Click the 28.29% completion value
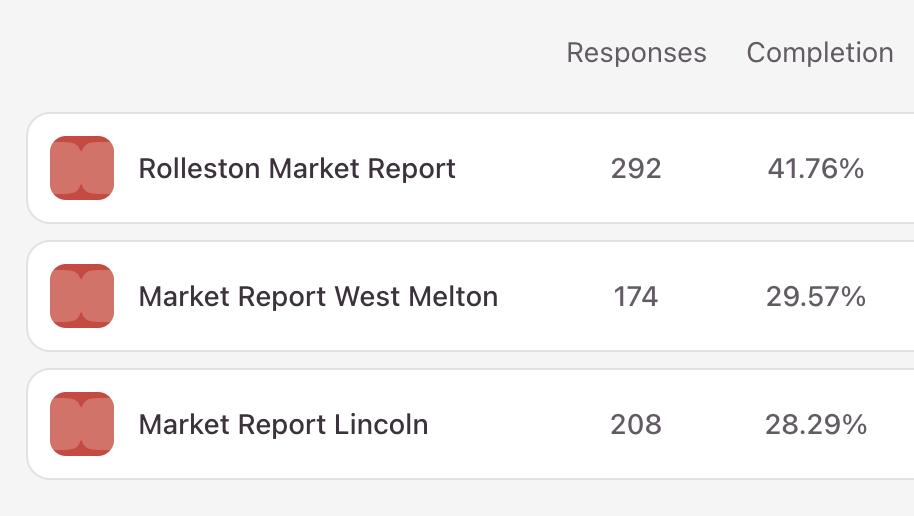Screen dimensions: 914x516 click(815, 425)
